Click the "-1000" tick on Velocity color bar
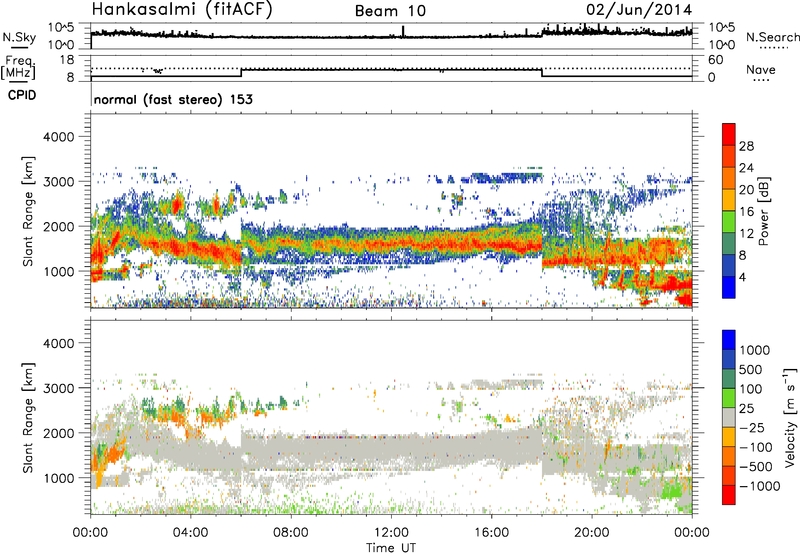The image size is (800, 554). coord(760,486)
